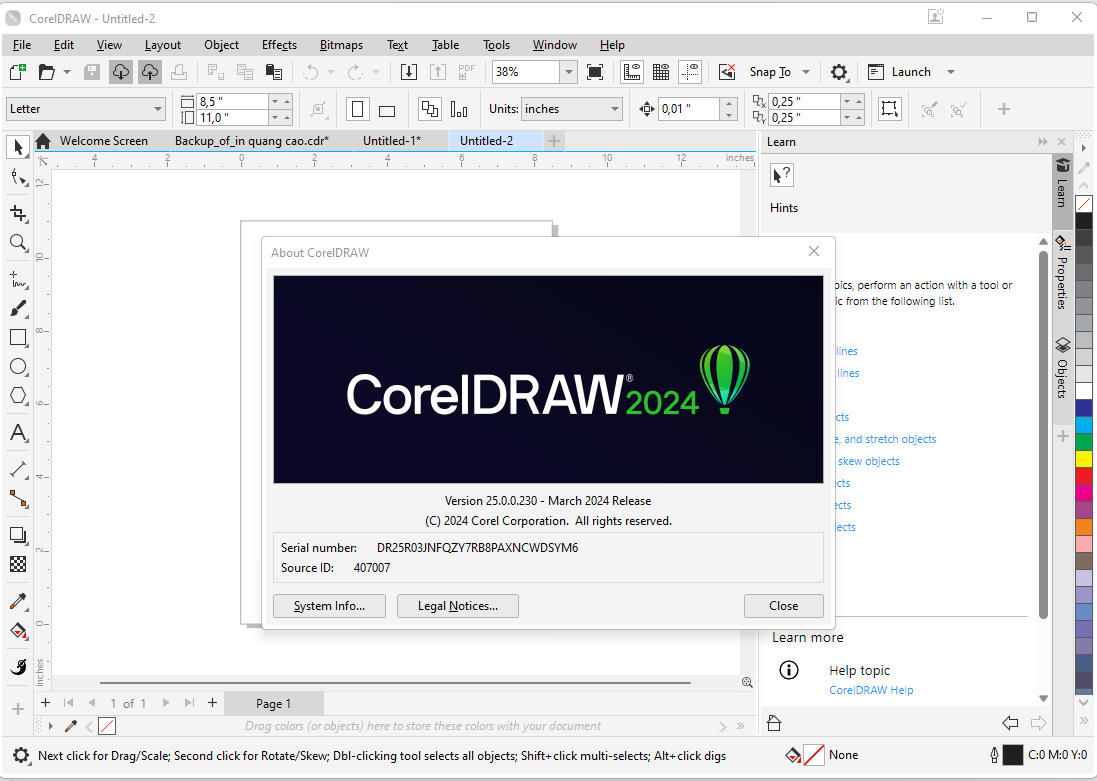This screenshot has height=781, width=1097.
Task: Open System Info in About dialog
Action: click(330, 606)
